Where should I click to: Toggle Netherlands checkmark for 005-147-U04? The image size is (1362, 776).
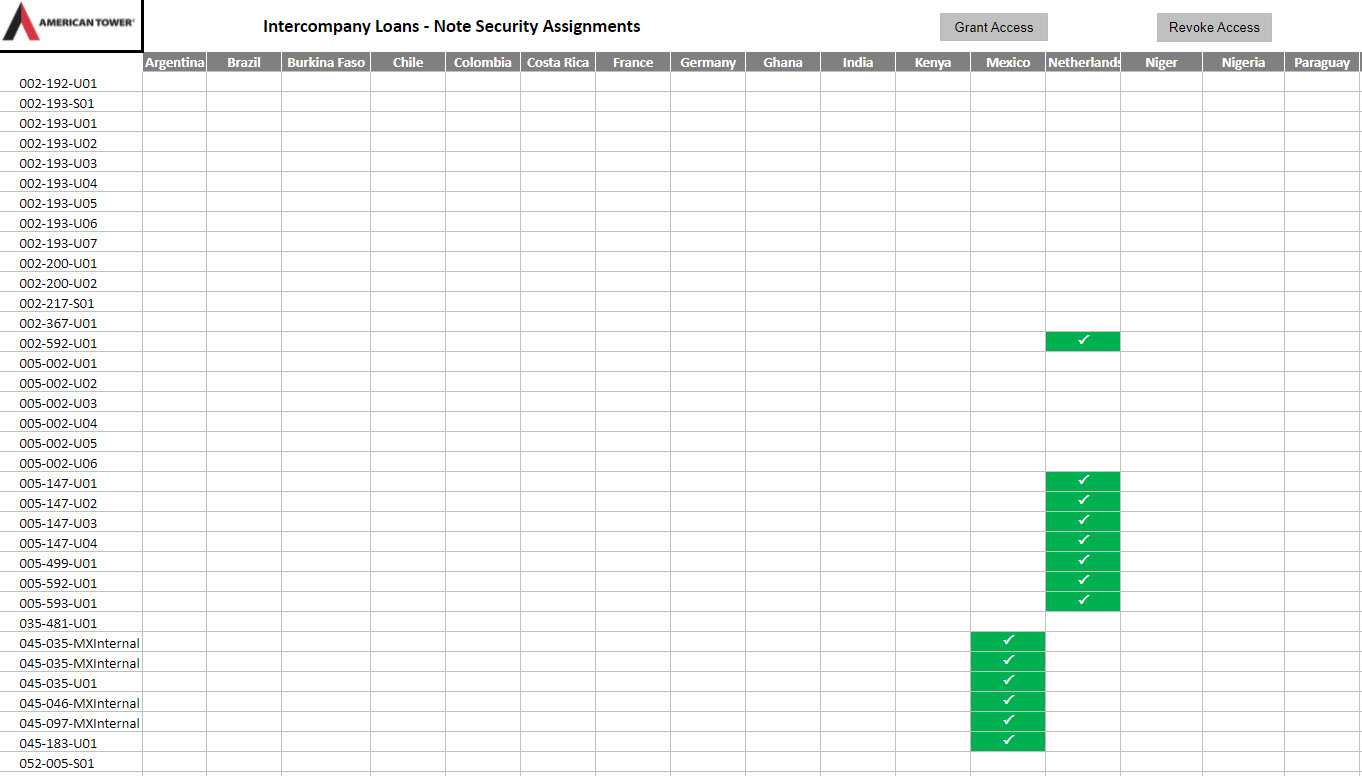(1083, 542)
